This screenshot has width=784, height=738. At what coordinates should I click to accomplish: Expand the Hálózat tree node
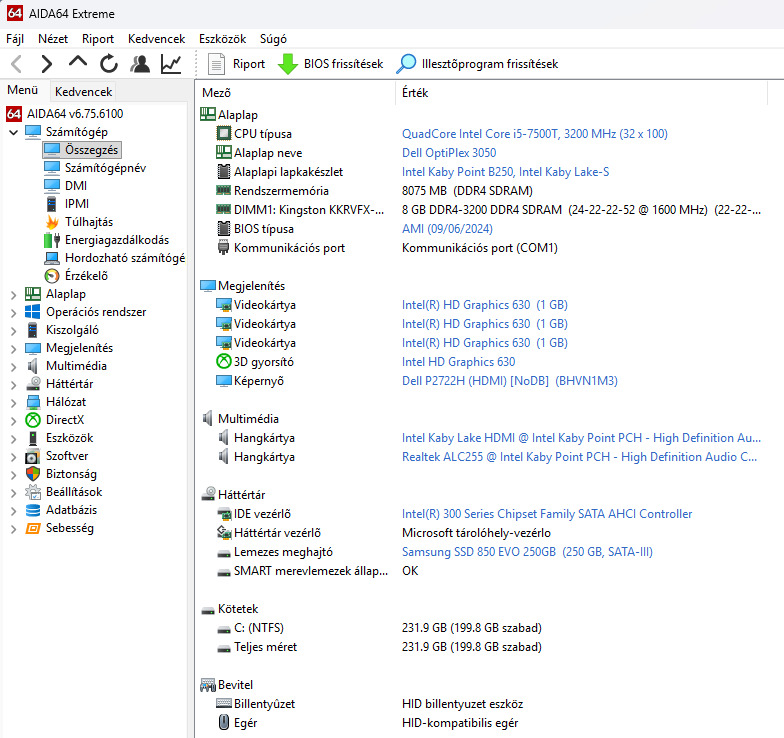point(14,402)
